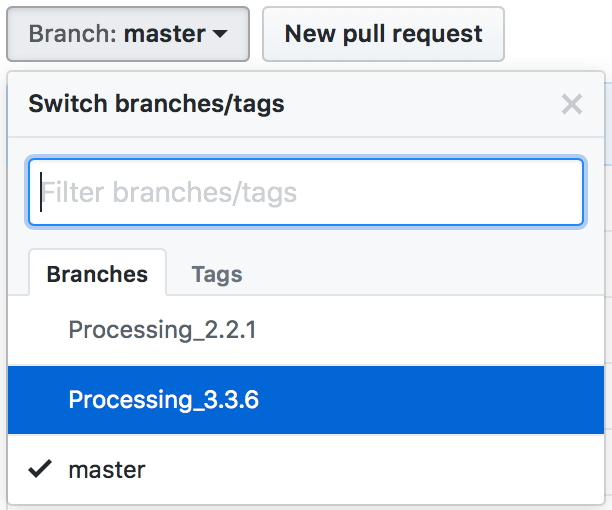Click the caret arrow on Branch button
This screenshot has height=510, width=612.
(220, 34)
